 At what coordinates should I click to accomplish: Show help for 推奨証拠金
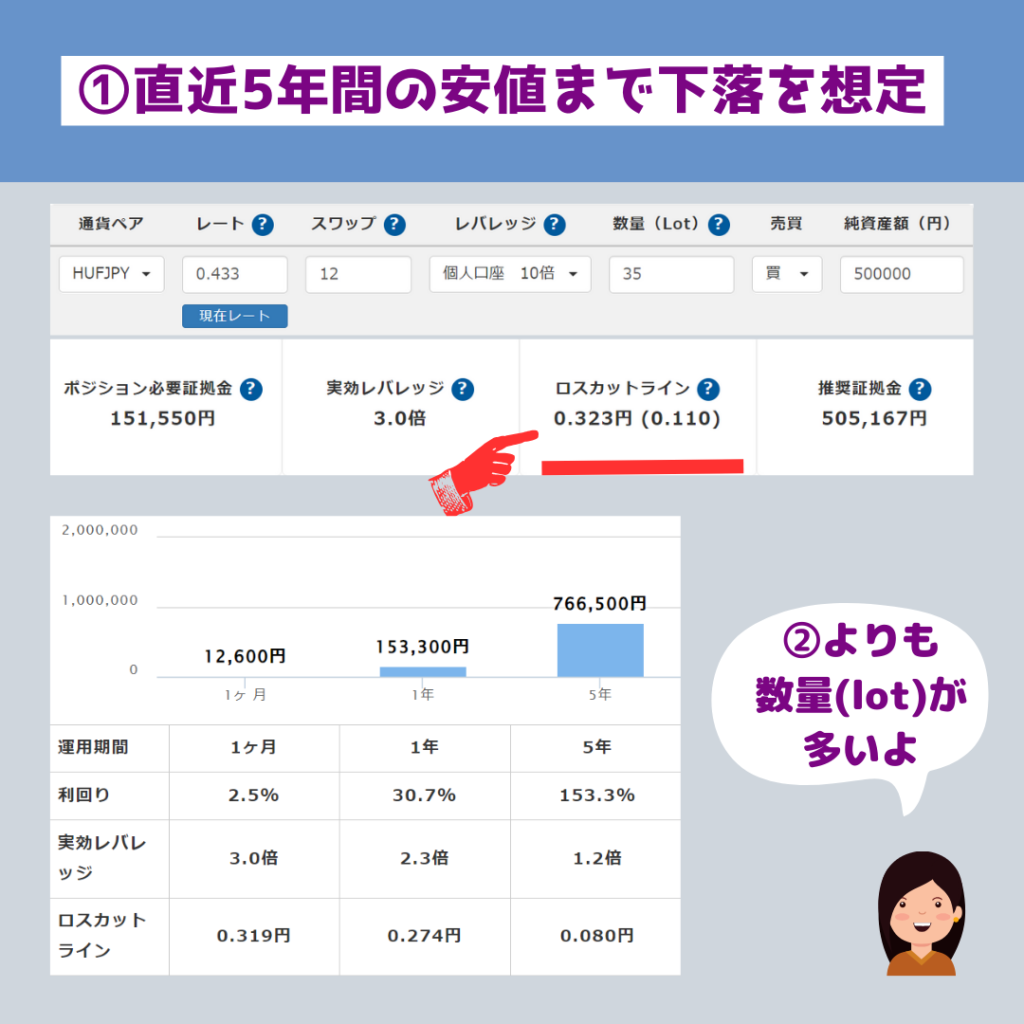tap(920, 390)
